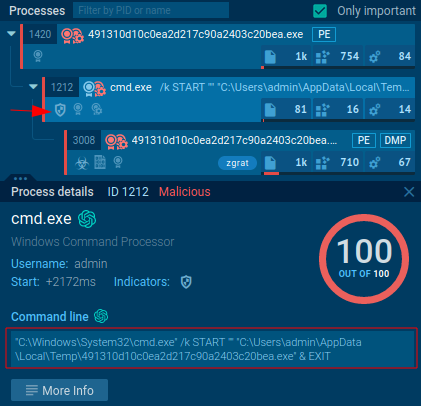The width and height of the screenshot is (421, 406).
Task: Click the DMP tag on process 3008
Action: 395,140
